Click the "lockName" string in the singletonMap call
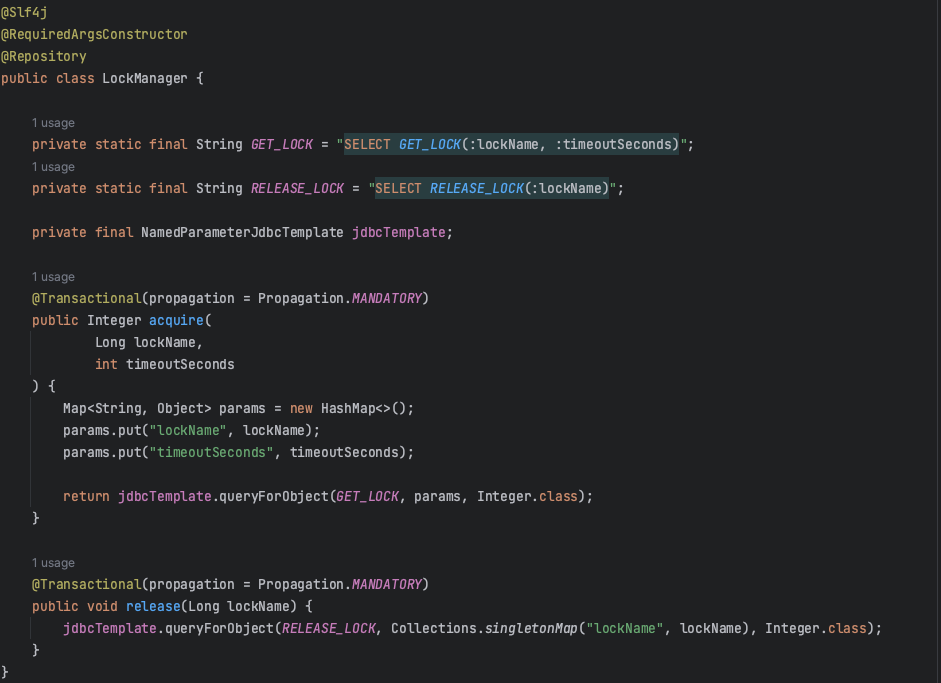941x683 pixels. [625, 628]
